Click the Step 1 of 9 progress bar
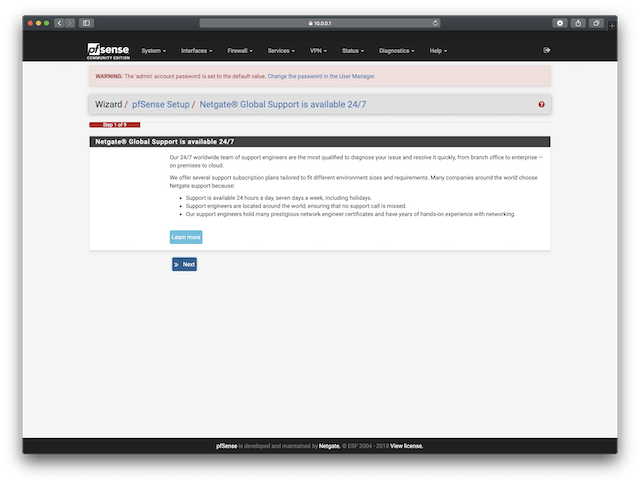The image size is (640, 484). click(115, 125)
